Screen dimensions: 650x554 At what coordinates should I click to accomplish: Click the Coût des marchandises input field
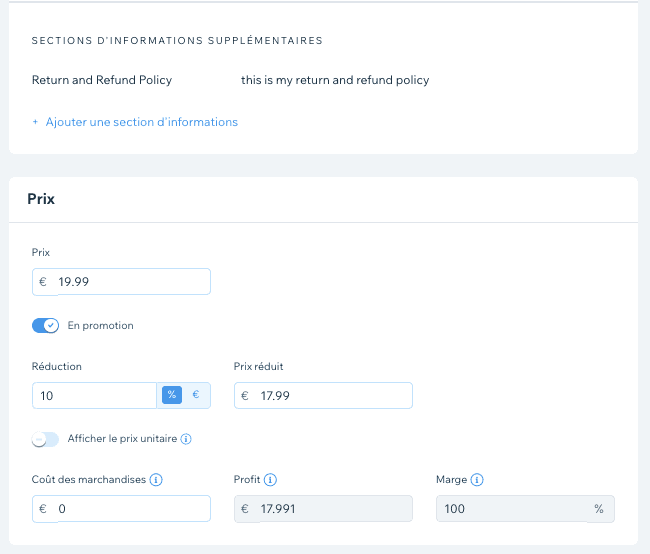(131, 509)
